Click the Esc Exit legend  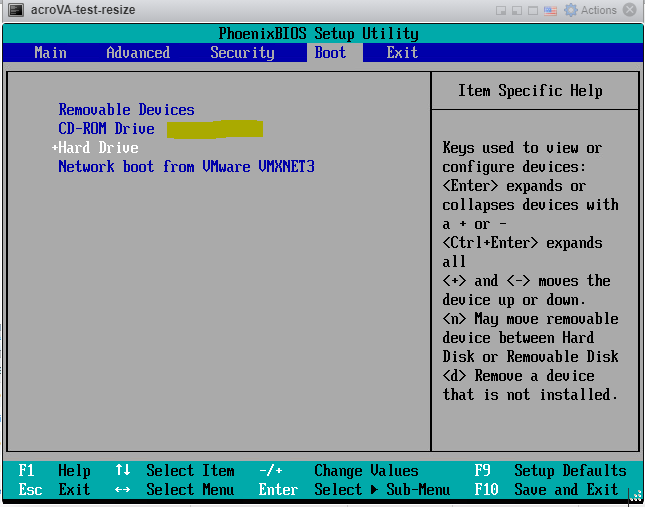point(54,489)
